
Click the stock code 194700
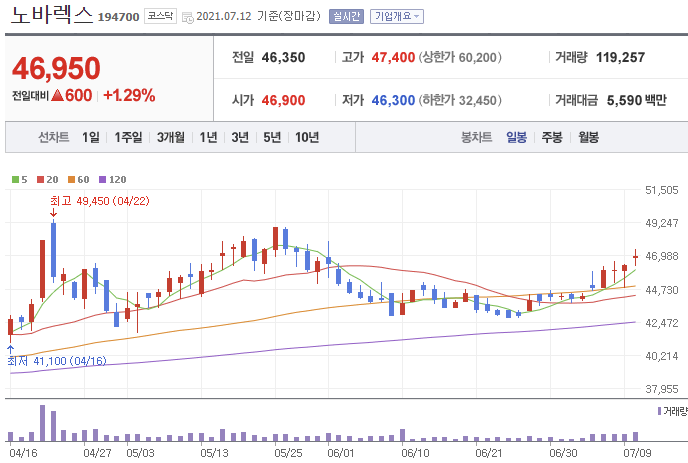point(118,17)
